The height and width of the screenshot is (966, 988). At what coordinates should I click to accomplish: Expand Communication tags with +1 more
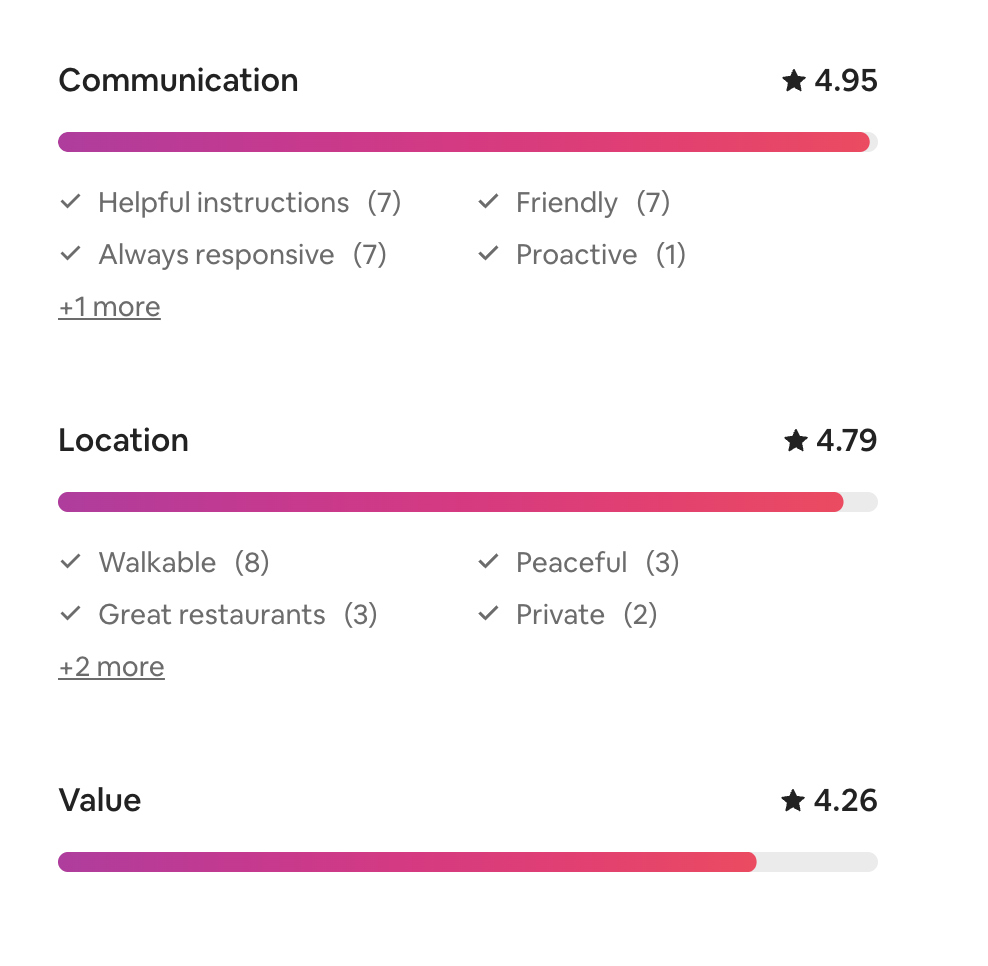pyautogui.click(x=109, y=307)
